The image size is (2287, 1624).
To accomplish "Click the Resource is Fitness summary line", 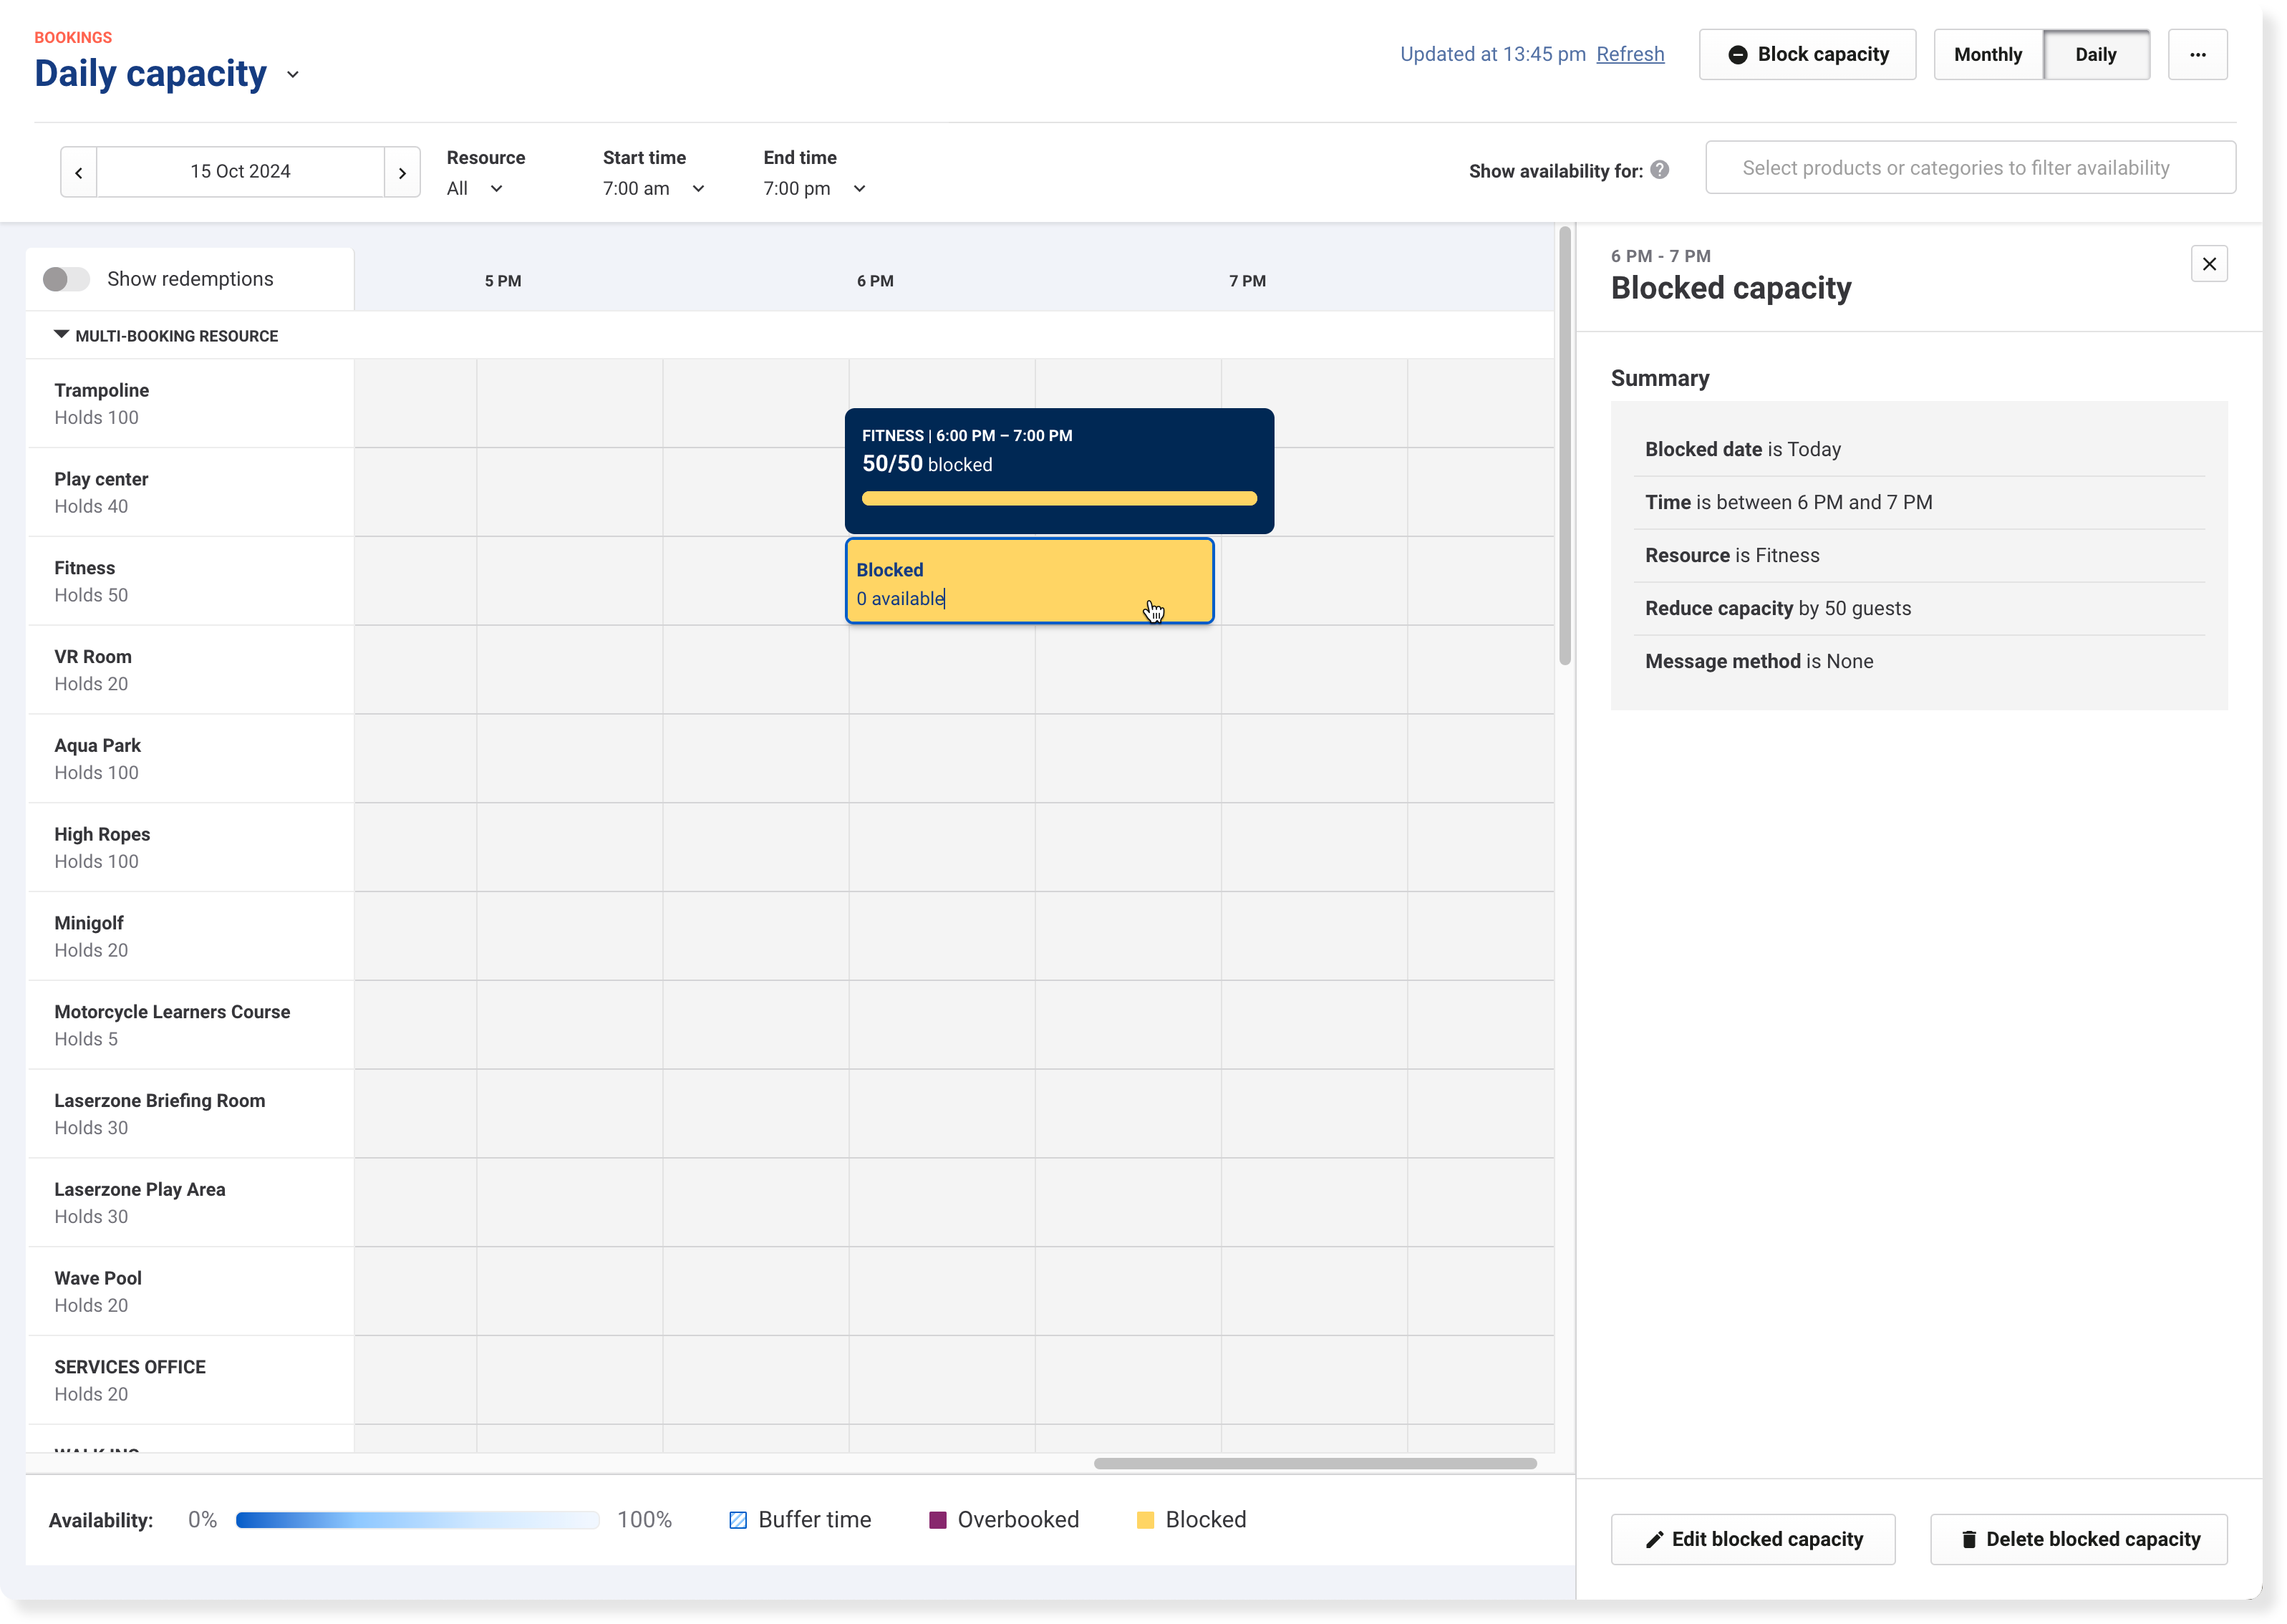I will [x=1732, y=556].
